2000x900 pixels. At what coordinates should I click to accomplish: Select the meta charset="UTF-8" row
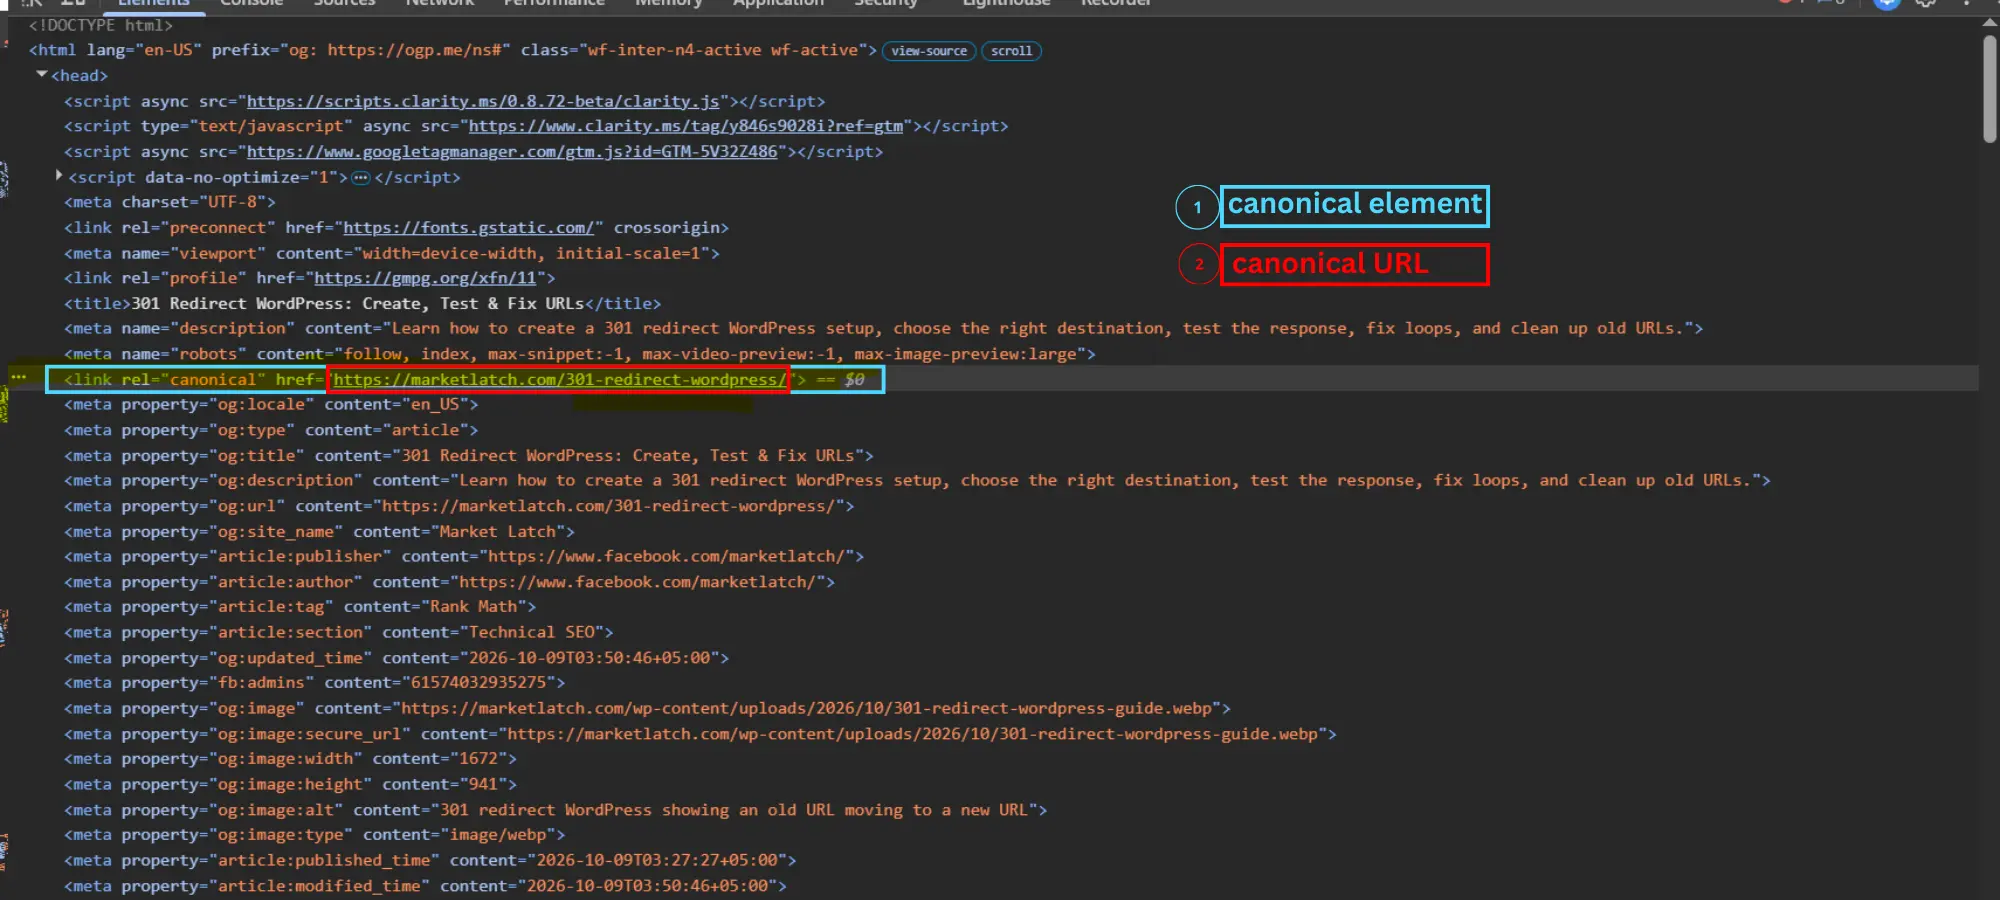[x=169, y=202]
